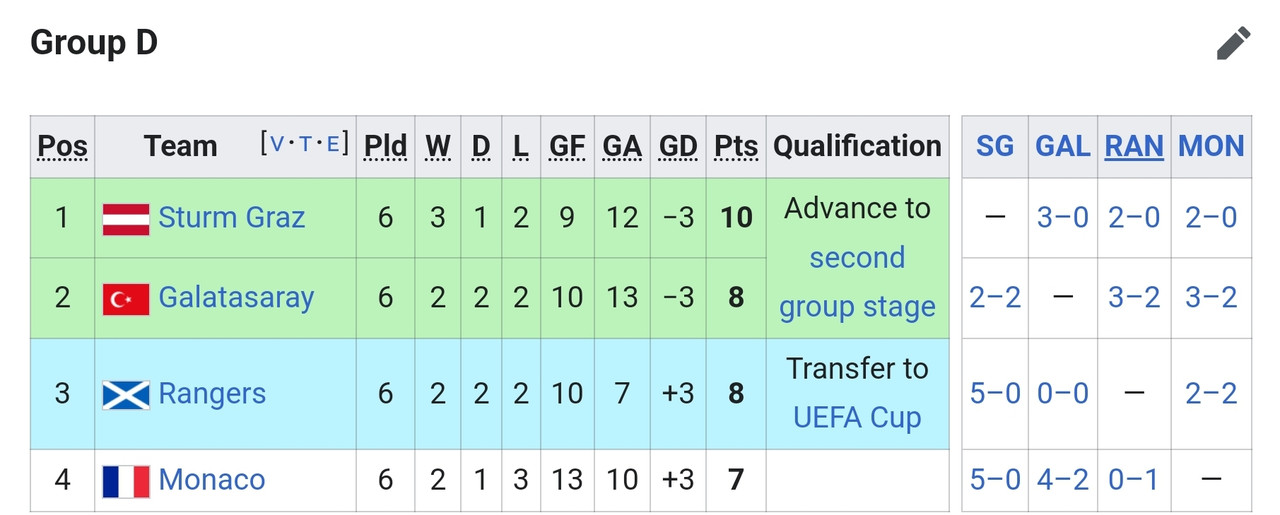Click the T template talk link
Viewport: 1280px width, 515px height.
click(x=305, y=144)
